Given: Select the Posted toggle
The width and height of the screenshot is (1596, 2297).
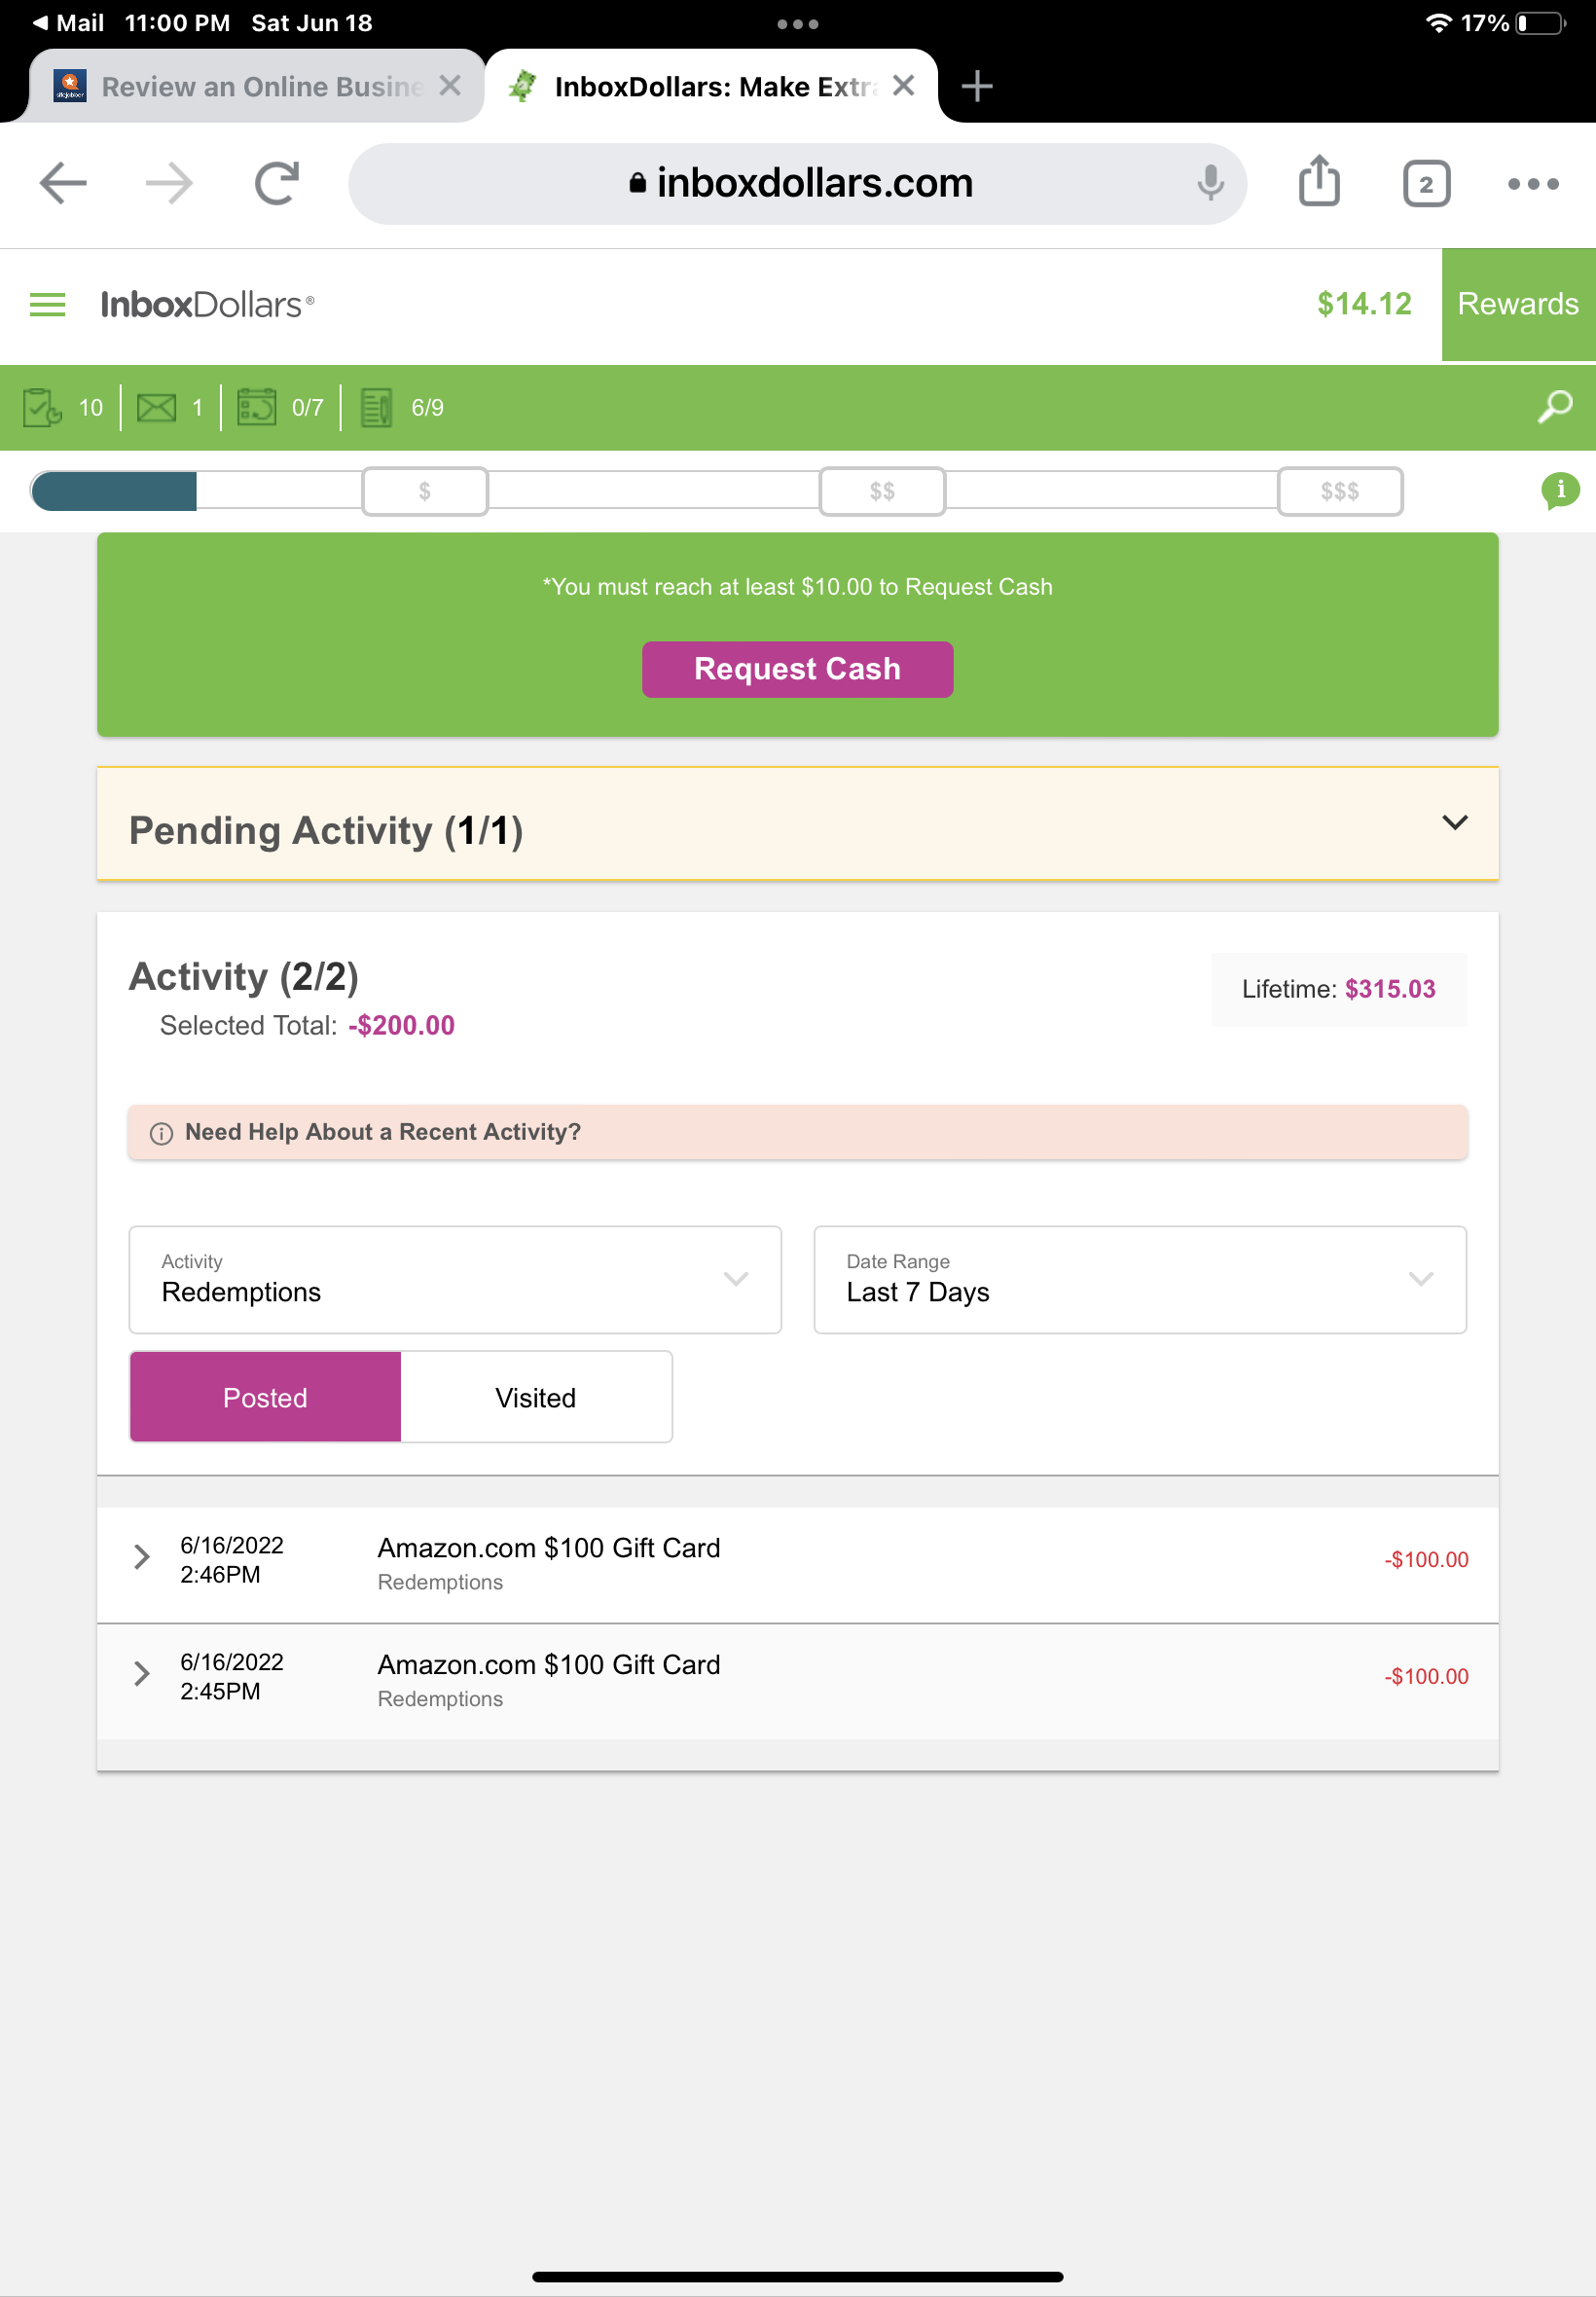Looking at the screenshot, I should click(265, 1397).
